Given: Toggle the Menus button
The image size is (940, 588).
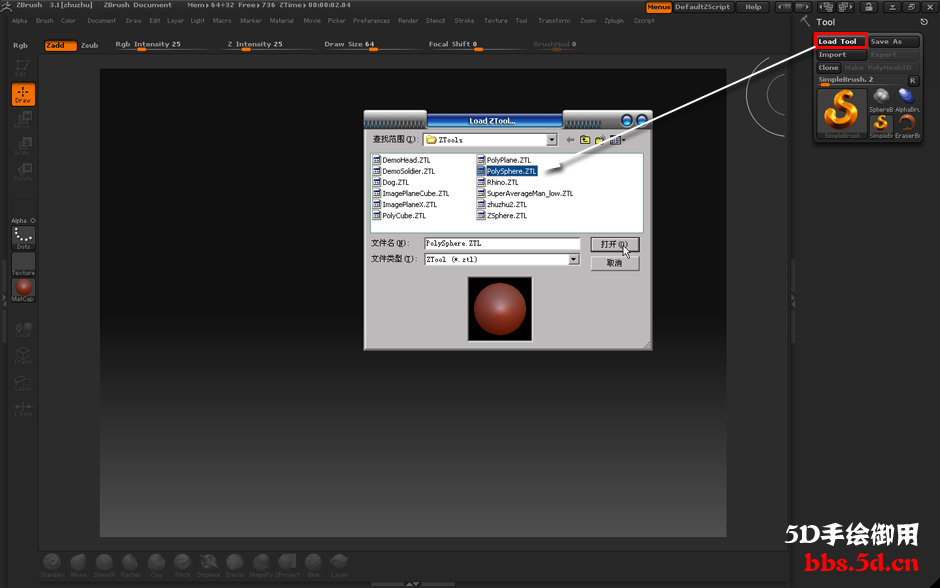Looking at the screenshot, I should 658,7.
